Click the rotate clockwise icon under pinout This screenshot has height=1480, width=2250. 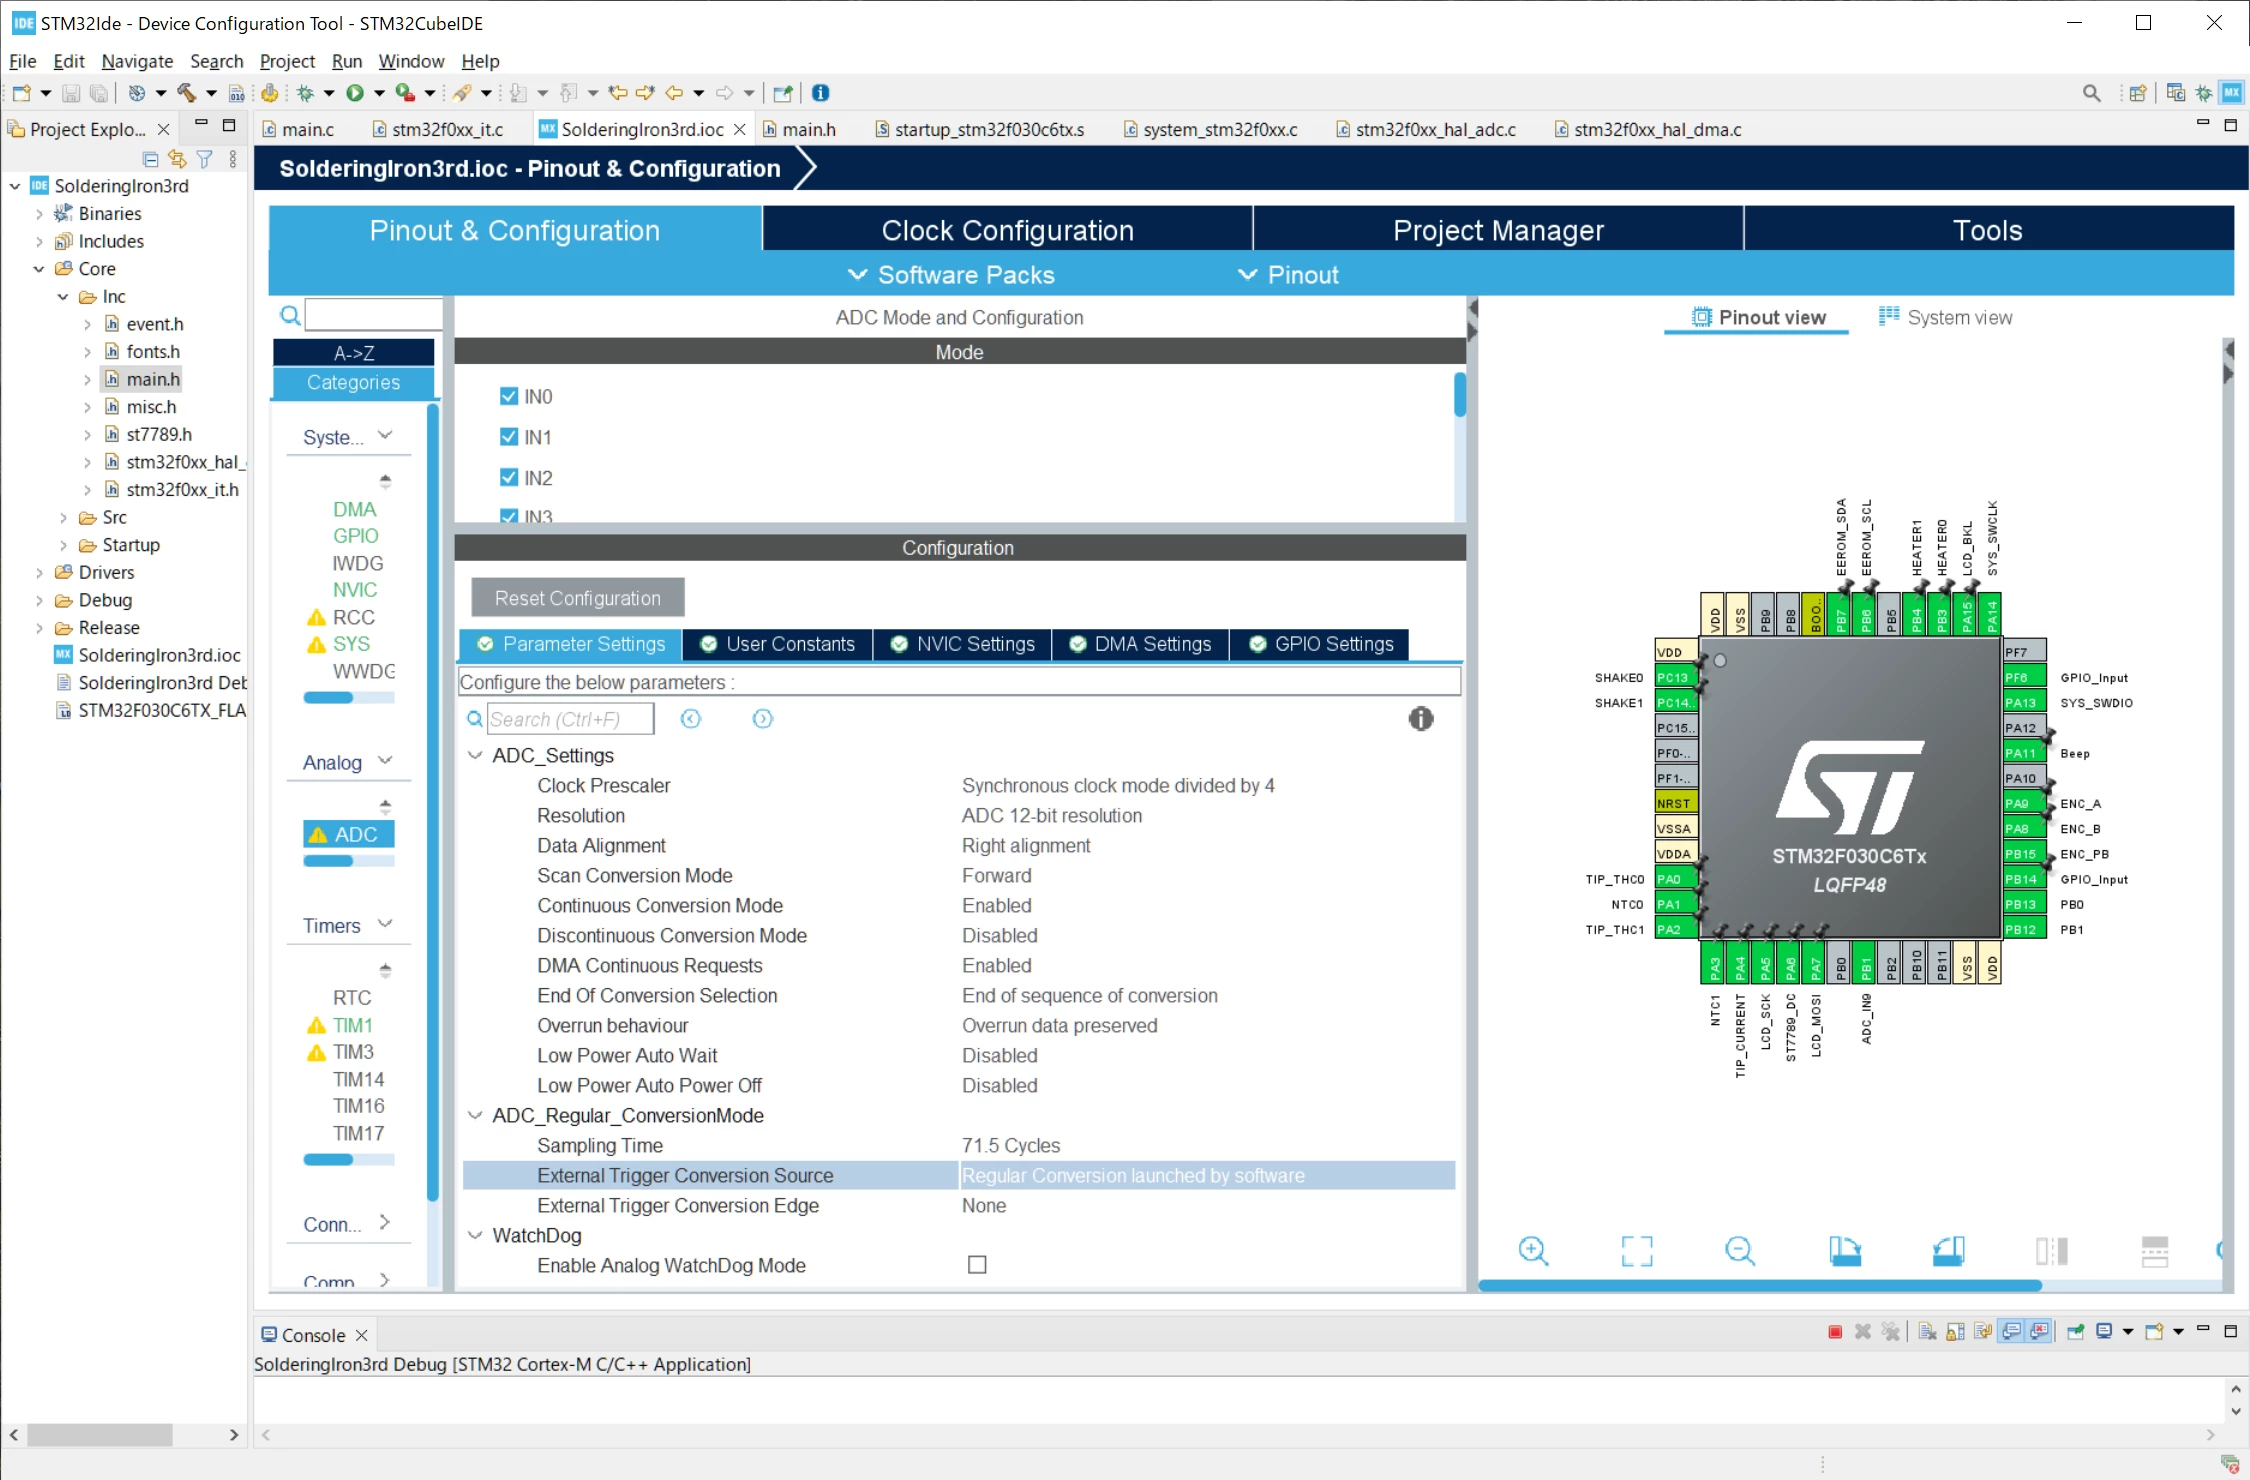[x=1845, y=1250]
